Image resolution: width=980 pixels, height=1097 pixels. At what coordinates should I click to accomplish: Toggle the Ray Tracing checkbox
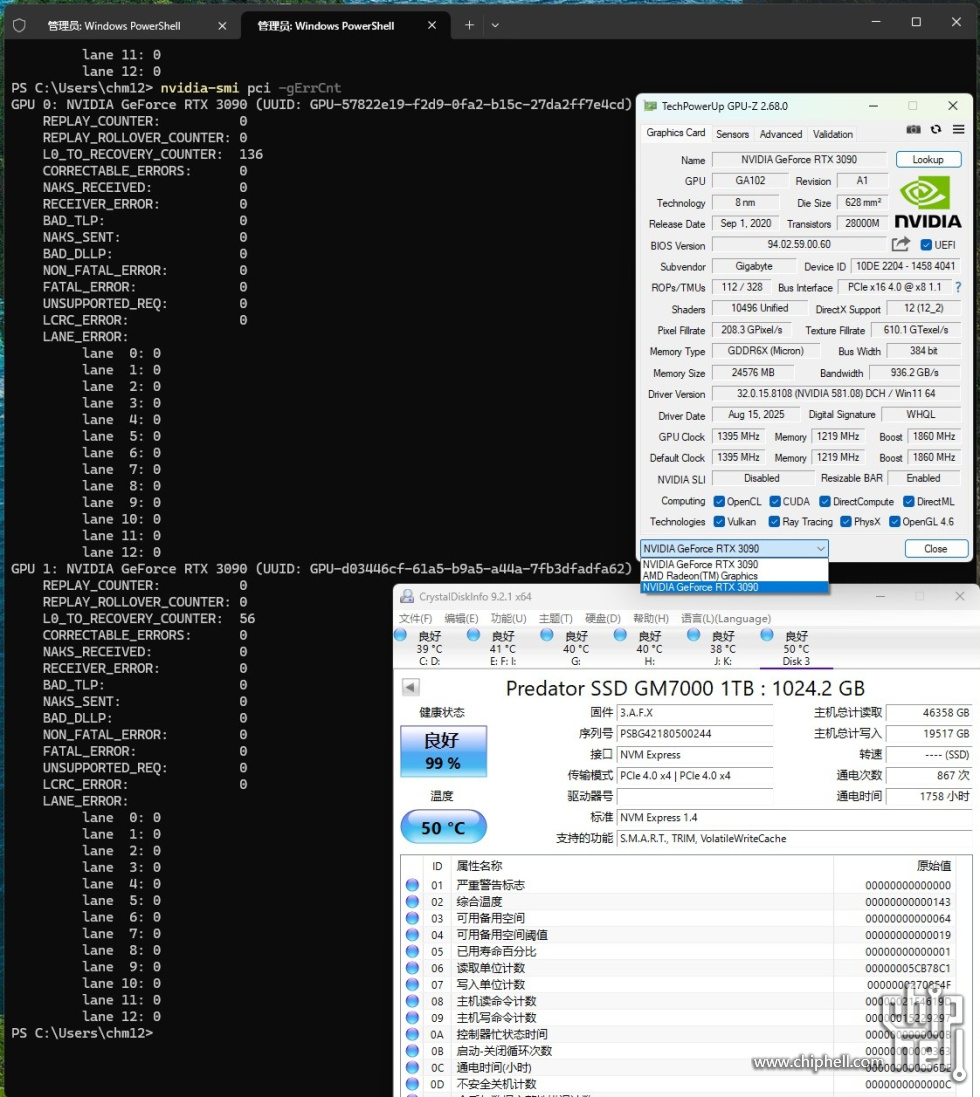point(774,522)
